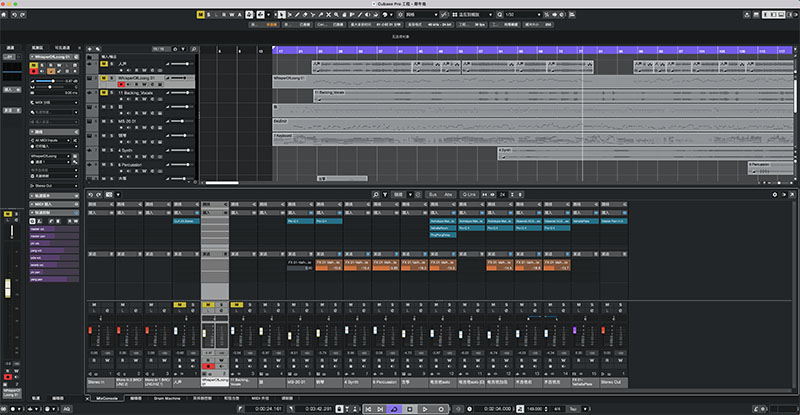Select the Zoom magnifier tool
The height and width of the screenshot is (415, 800).
point(336,15)
